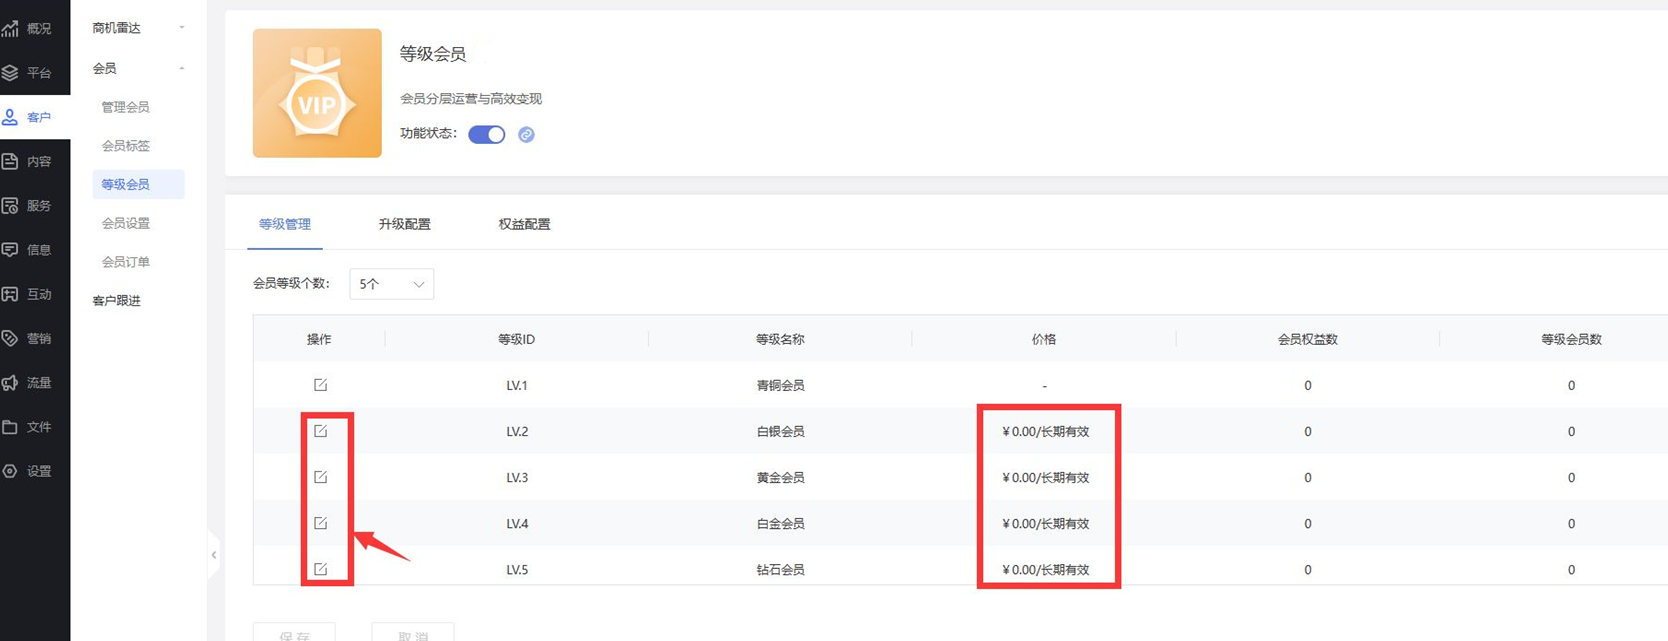Toggle the 功能状态 switch off
The height and width of the screenshot is (641, 1668).
[487, 135]
